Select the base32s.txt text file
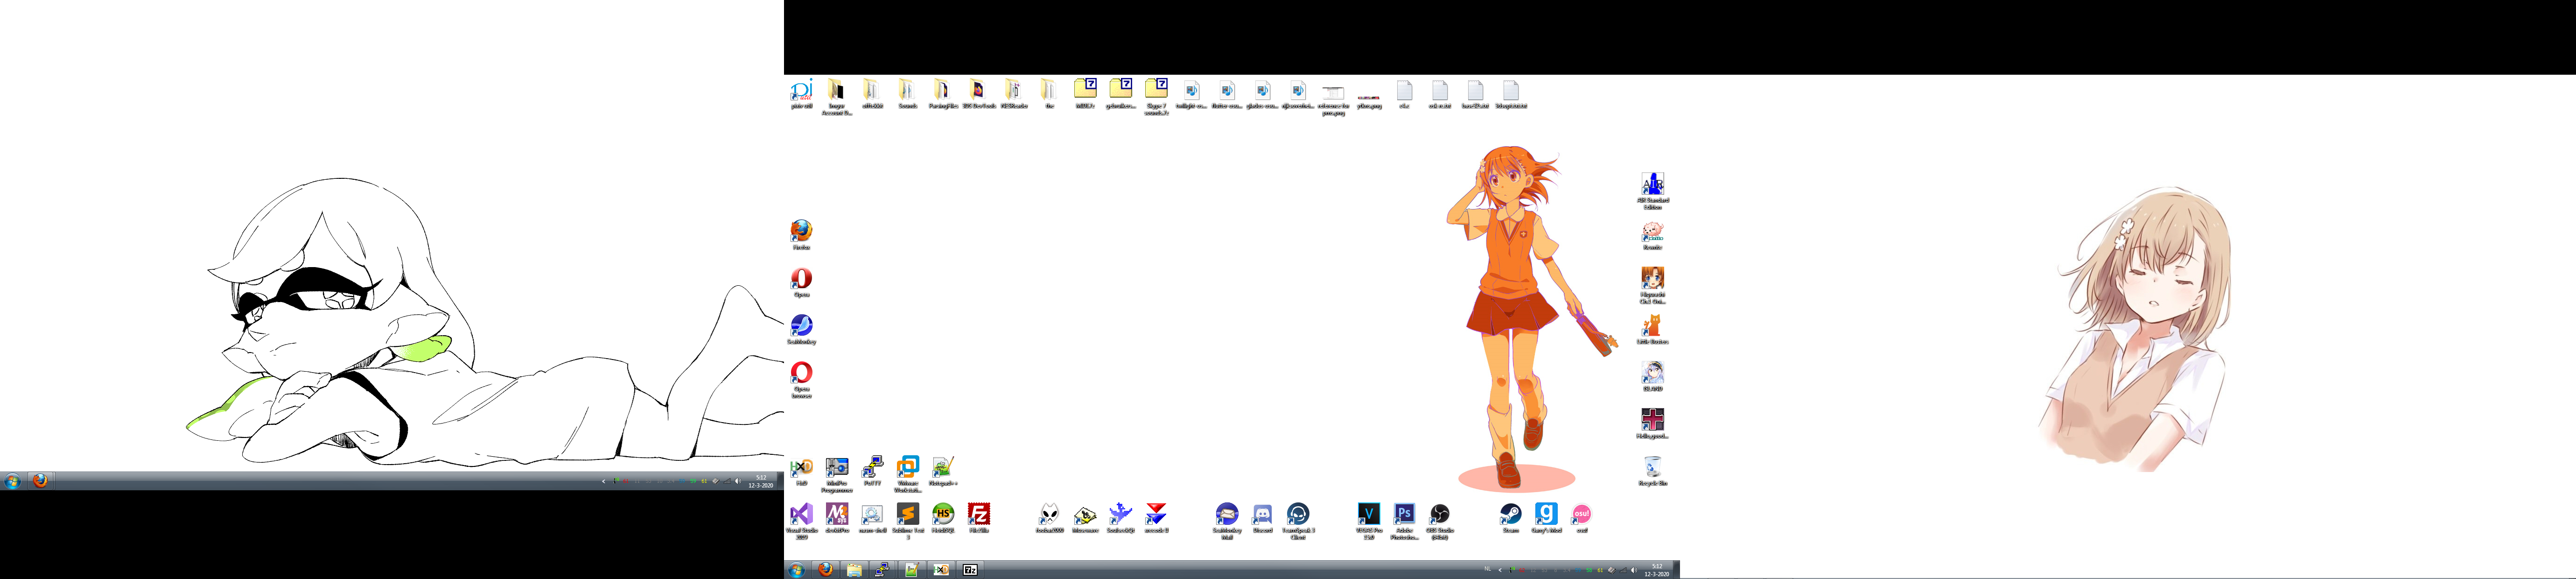The image size is (2576, 579). tap(1475, 94)
